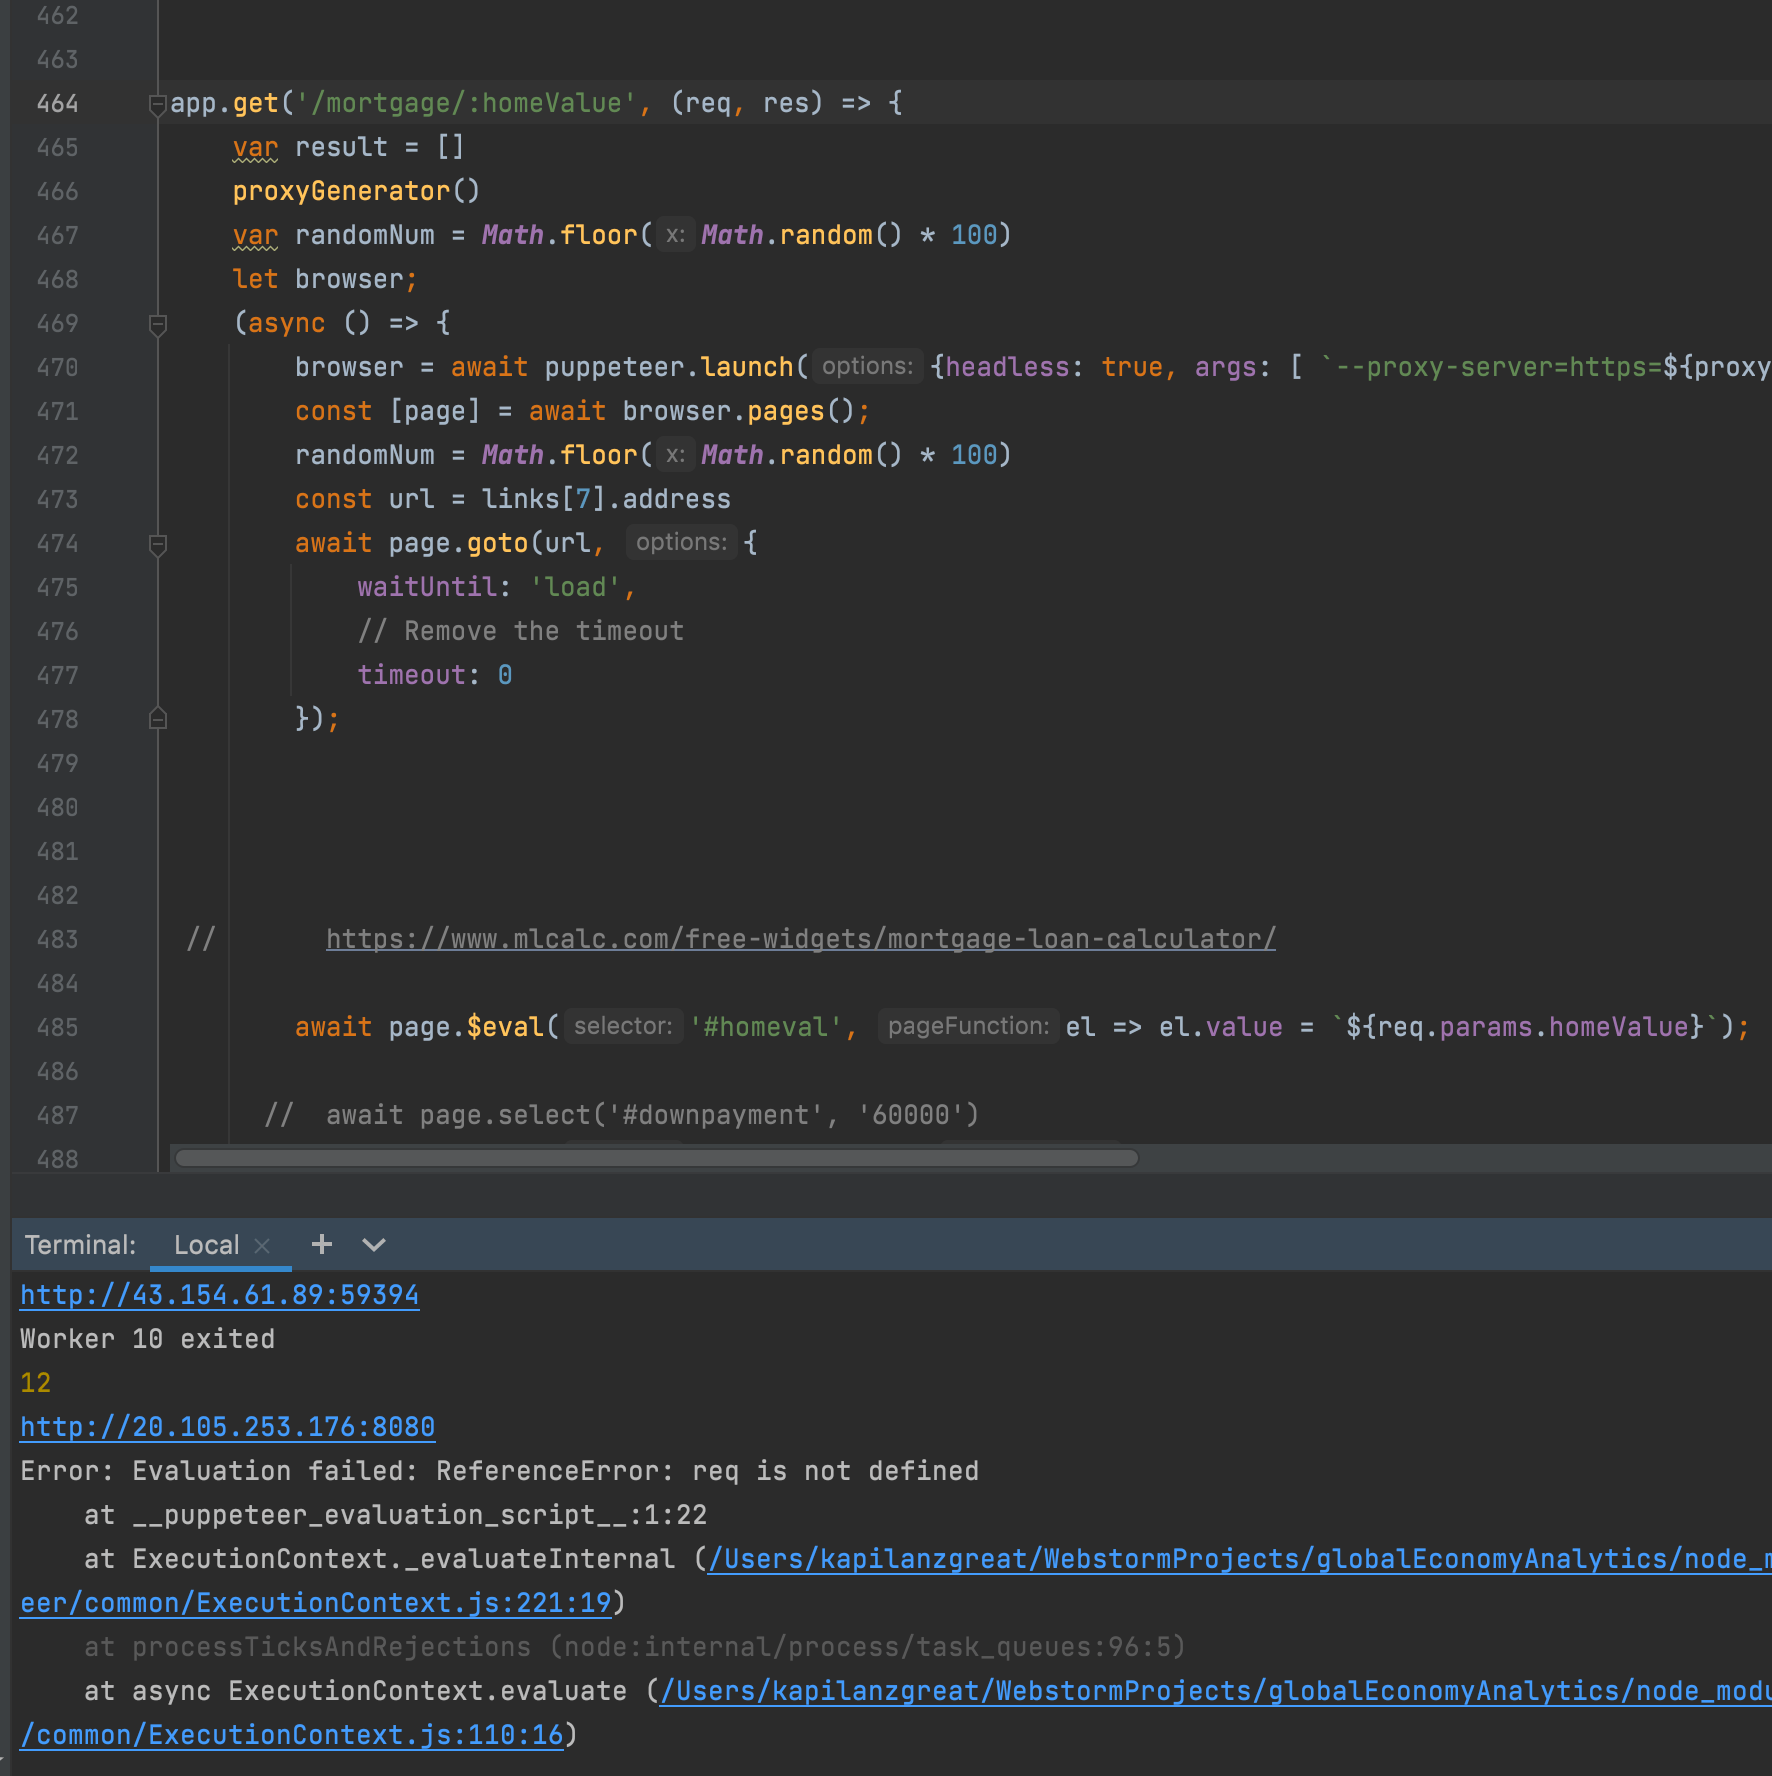Fold the page.goto options block at line 474
Viewport: 1772px width, 1776px height.
tap(157, 544)
